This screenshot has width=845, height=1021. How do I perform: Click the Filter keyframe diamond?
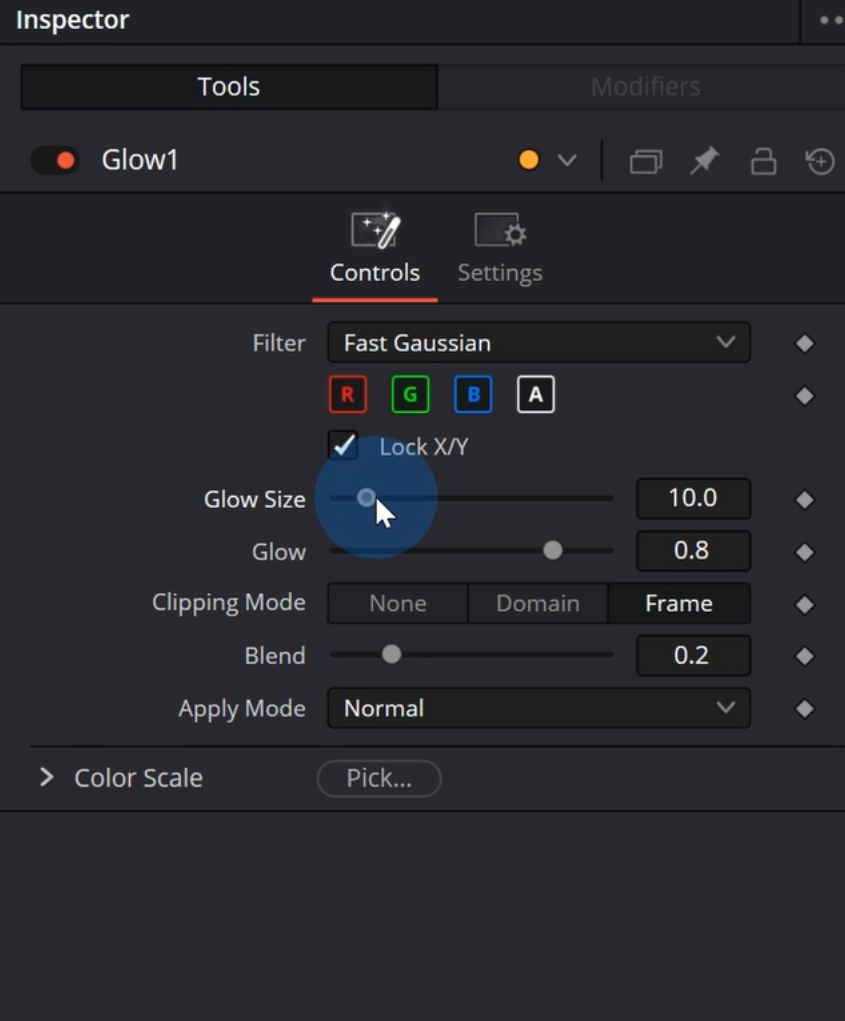point(804,344)
